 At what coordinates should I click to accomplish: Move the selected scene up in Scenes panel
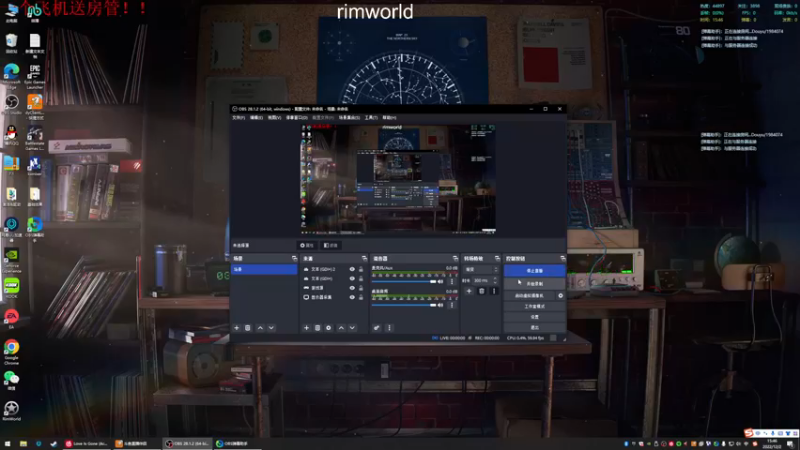pyautogui.click(x=260, y=328)
